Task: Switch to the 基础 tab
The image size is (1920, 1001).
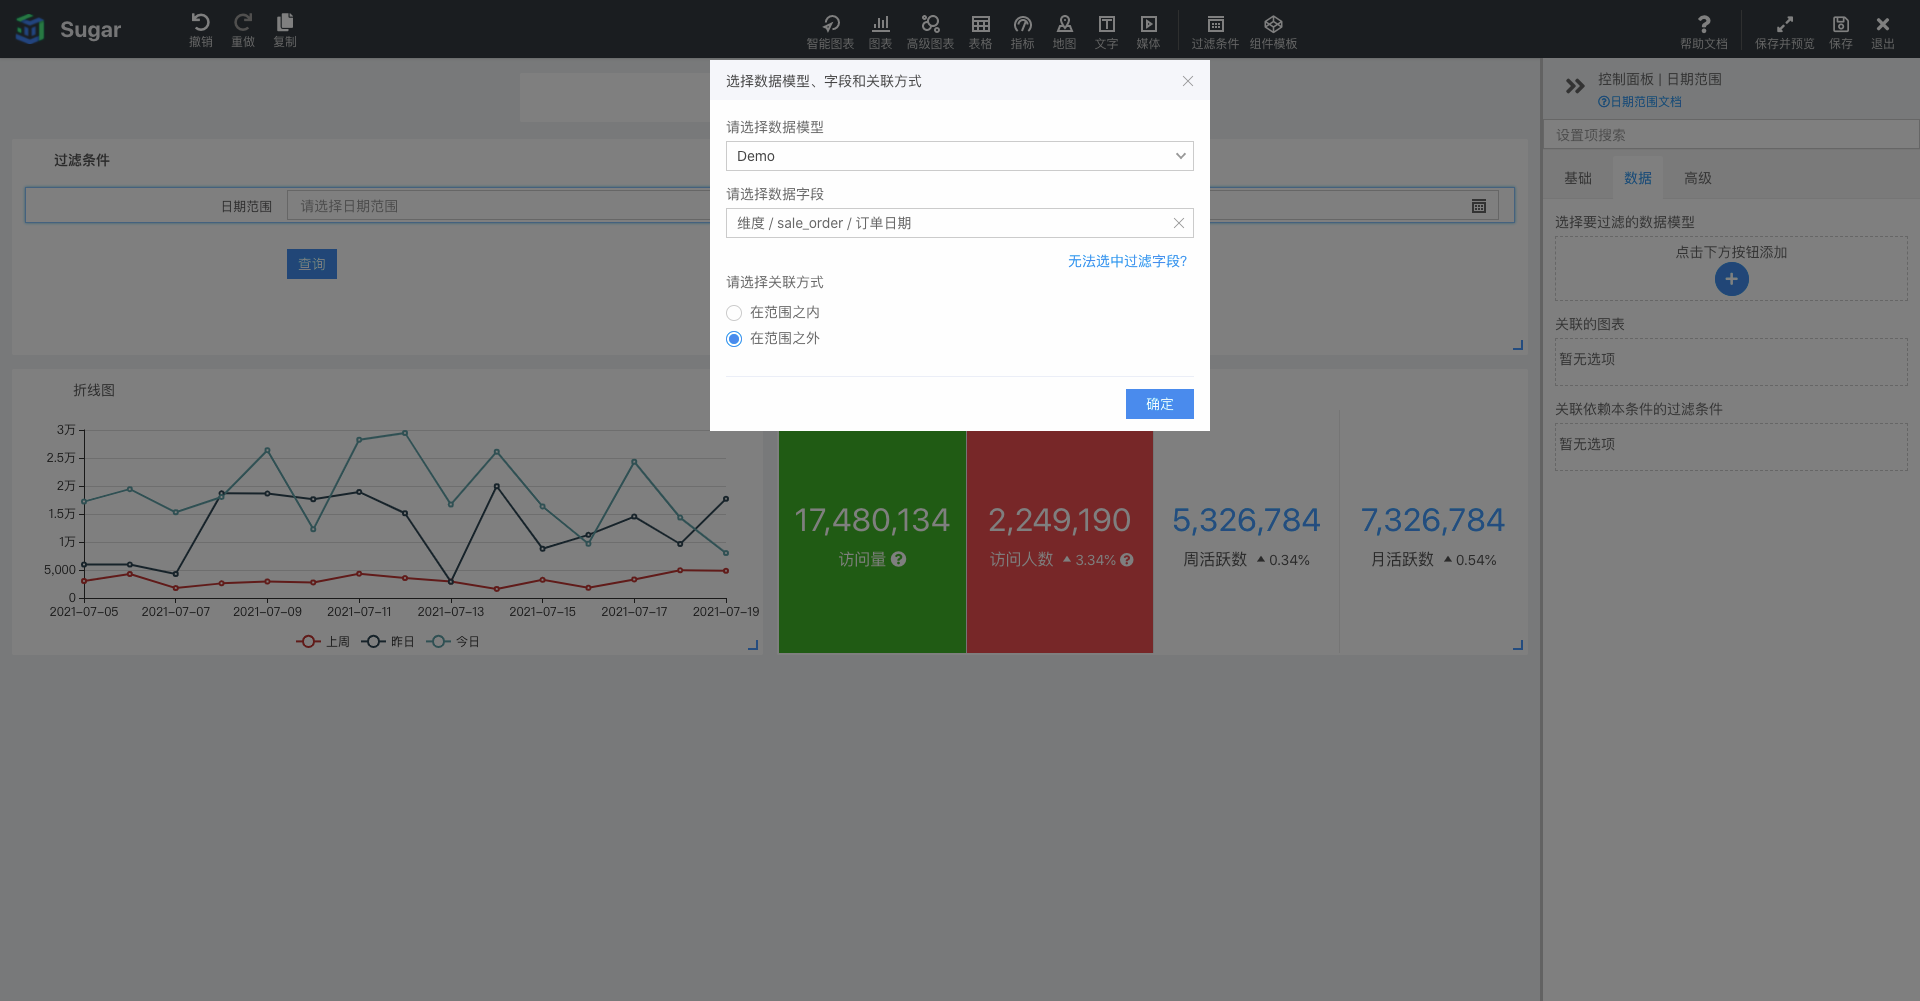Action: (x=1578, y=178)
